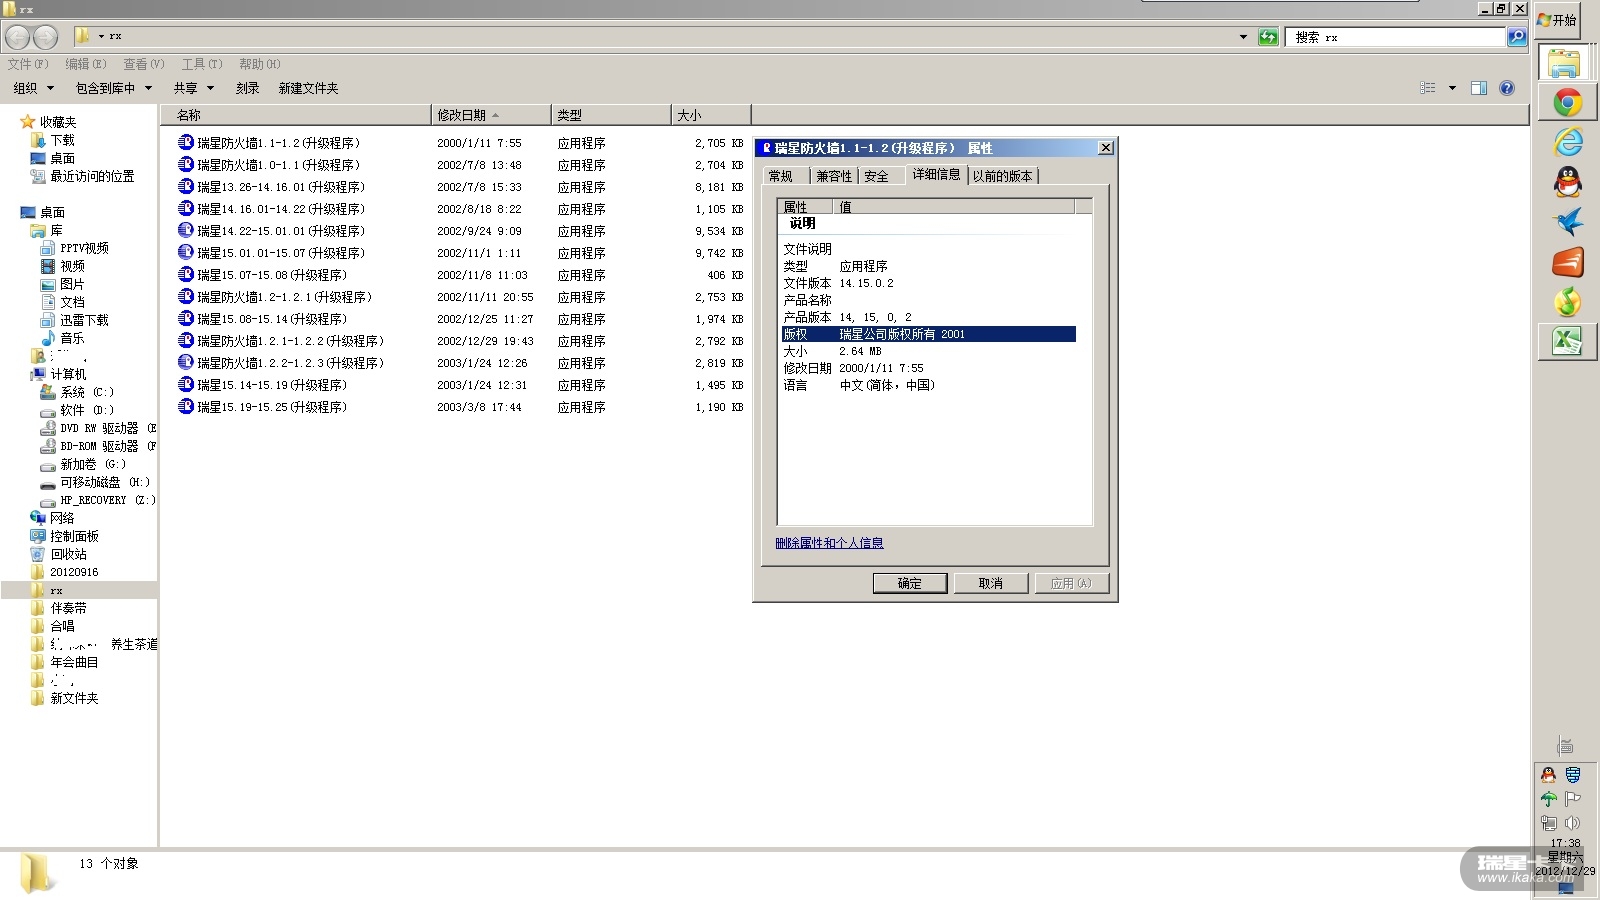
Task: Open the address bar breadcrumb arrow before rx
Action: click(101, 37)
